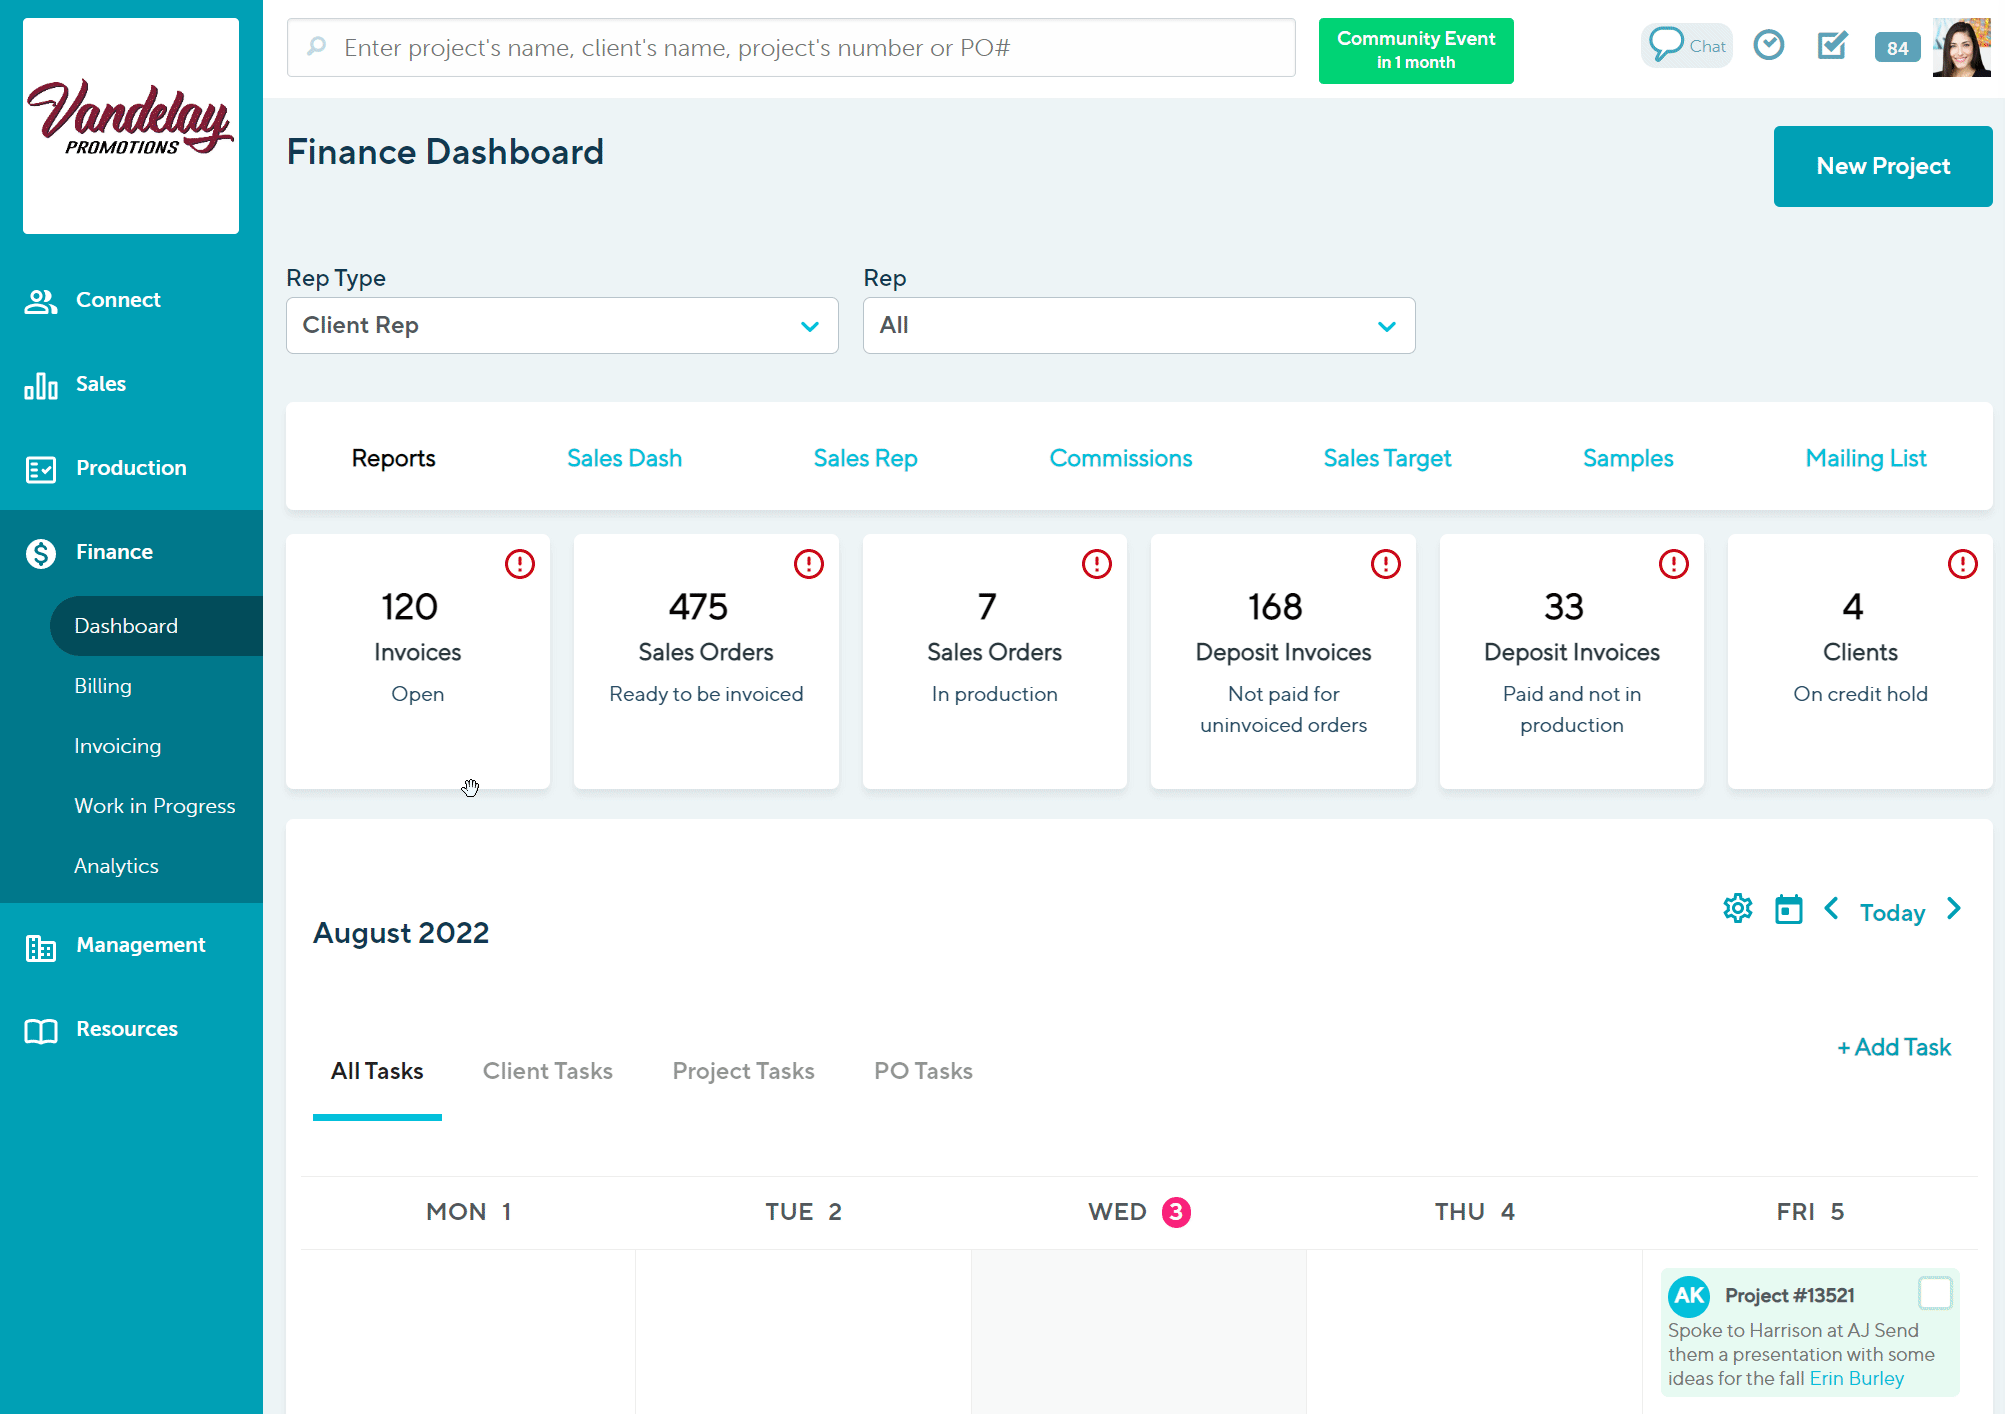Go to previous week with left chevron
The image size is (2005, 1414).
pyautogui.click(x=1831, y=909)
